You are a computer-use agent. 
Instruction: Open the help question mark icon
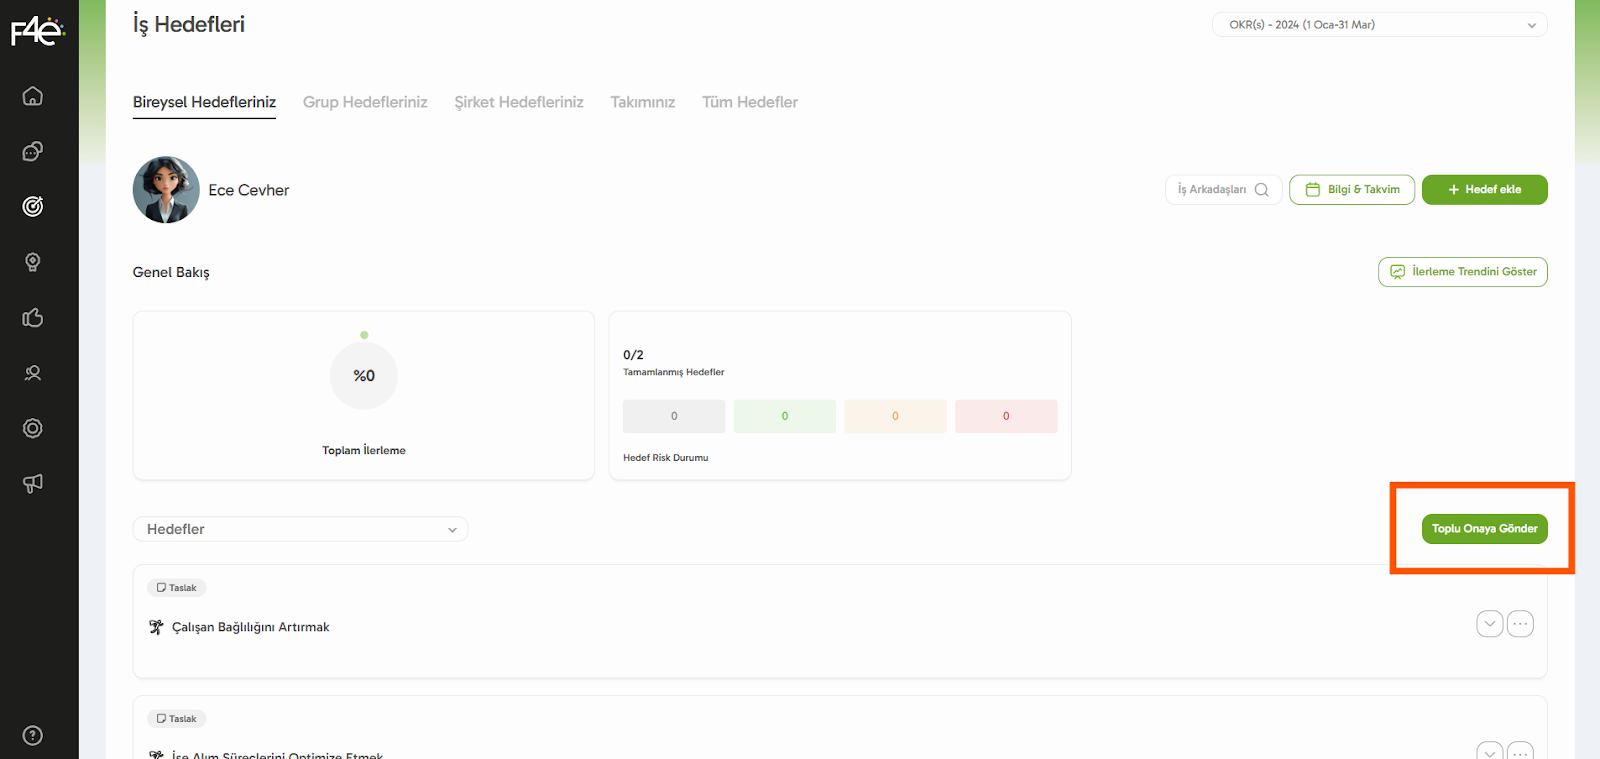tap(33, 736)
